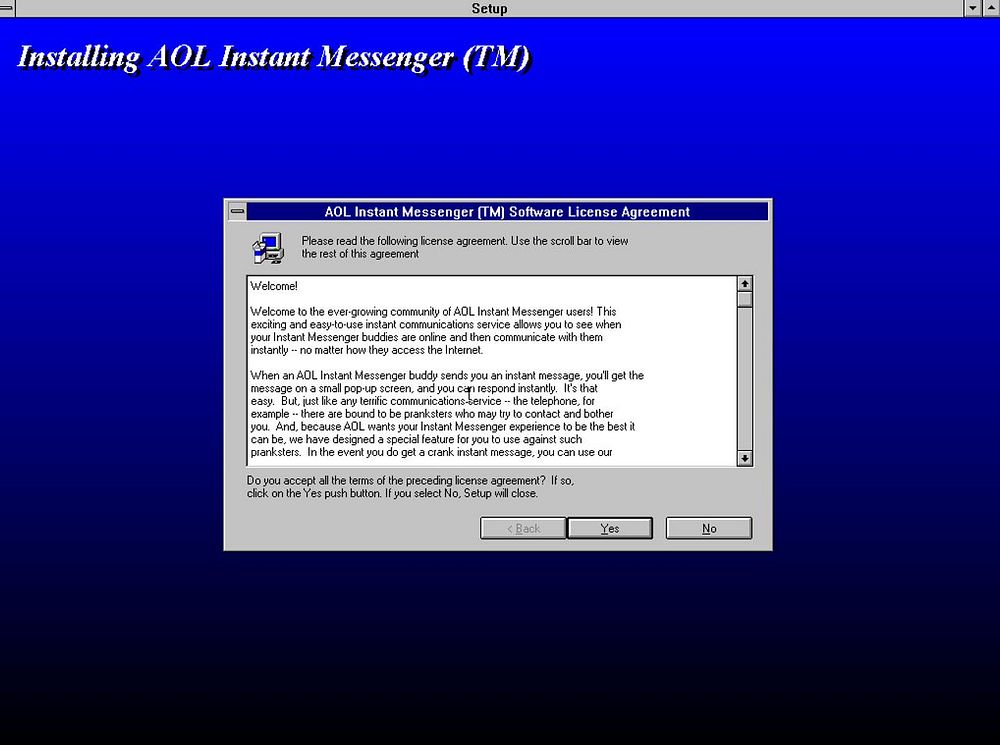This screenshot has height=745, width=1000.
Task: Click the "Welcome!" line in license text
Action: point(274,286)
